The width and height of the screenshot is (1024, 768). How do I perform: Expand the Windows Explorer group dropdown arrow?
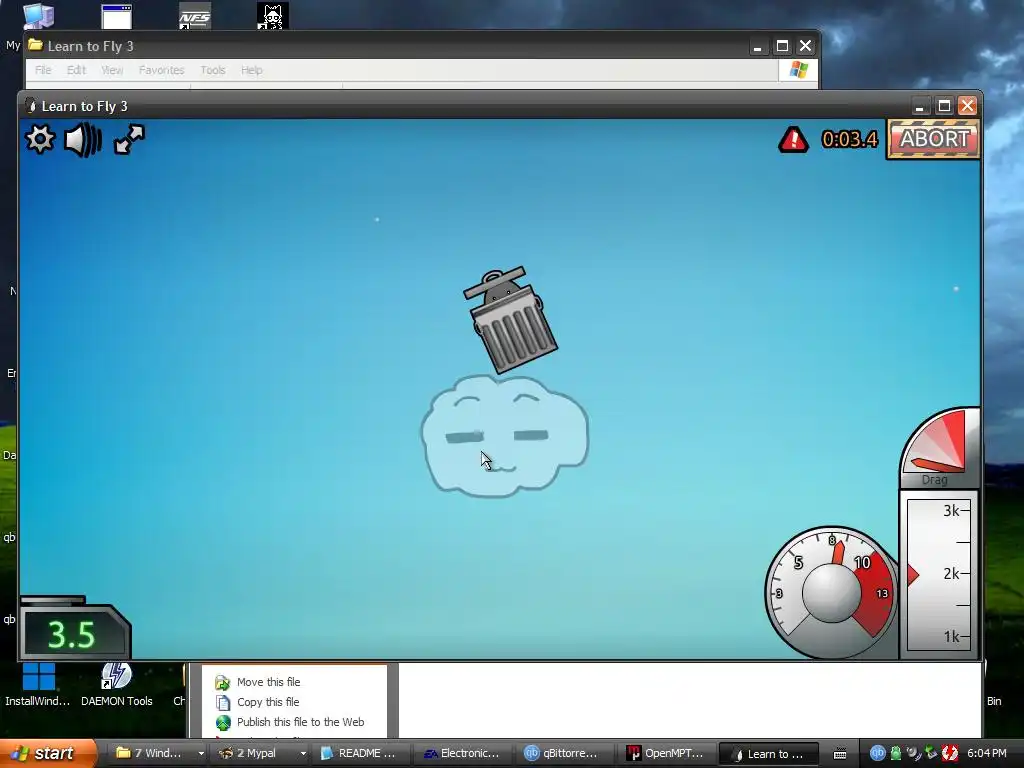(200, 754)
